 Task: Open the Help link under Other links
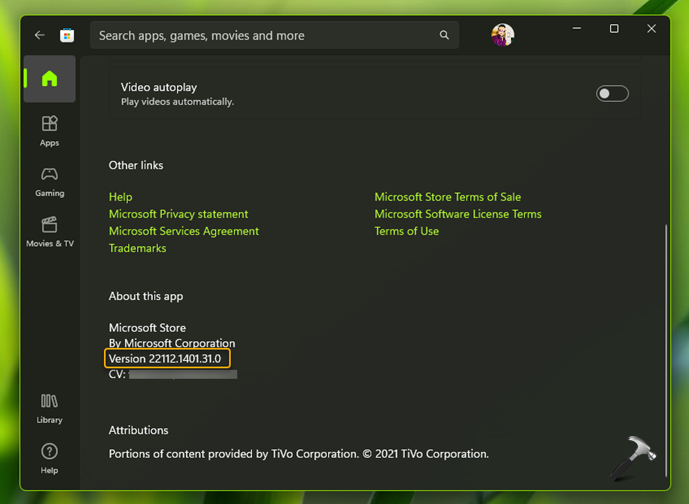[120, 197]
